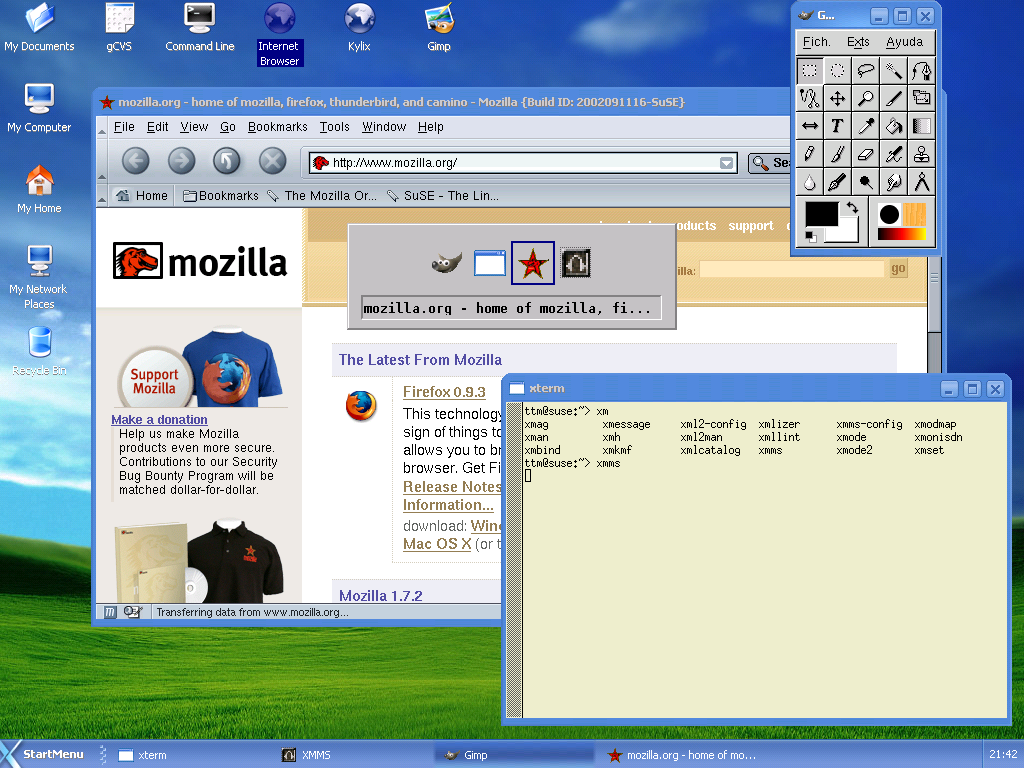This screenshot has height=768, width=1024.
Task: Open Mail icon in Mozilla status bar
Action: click(x=133, y=612)
